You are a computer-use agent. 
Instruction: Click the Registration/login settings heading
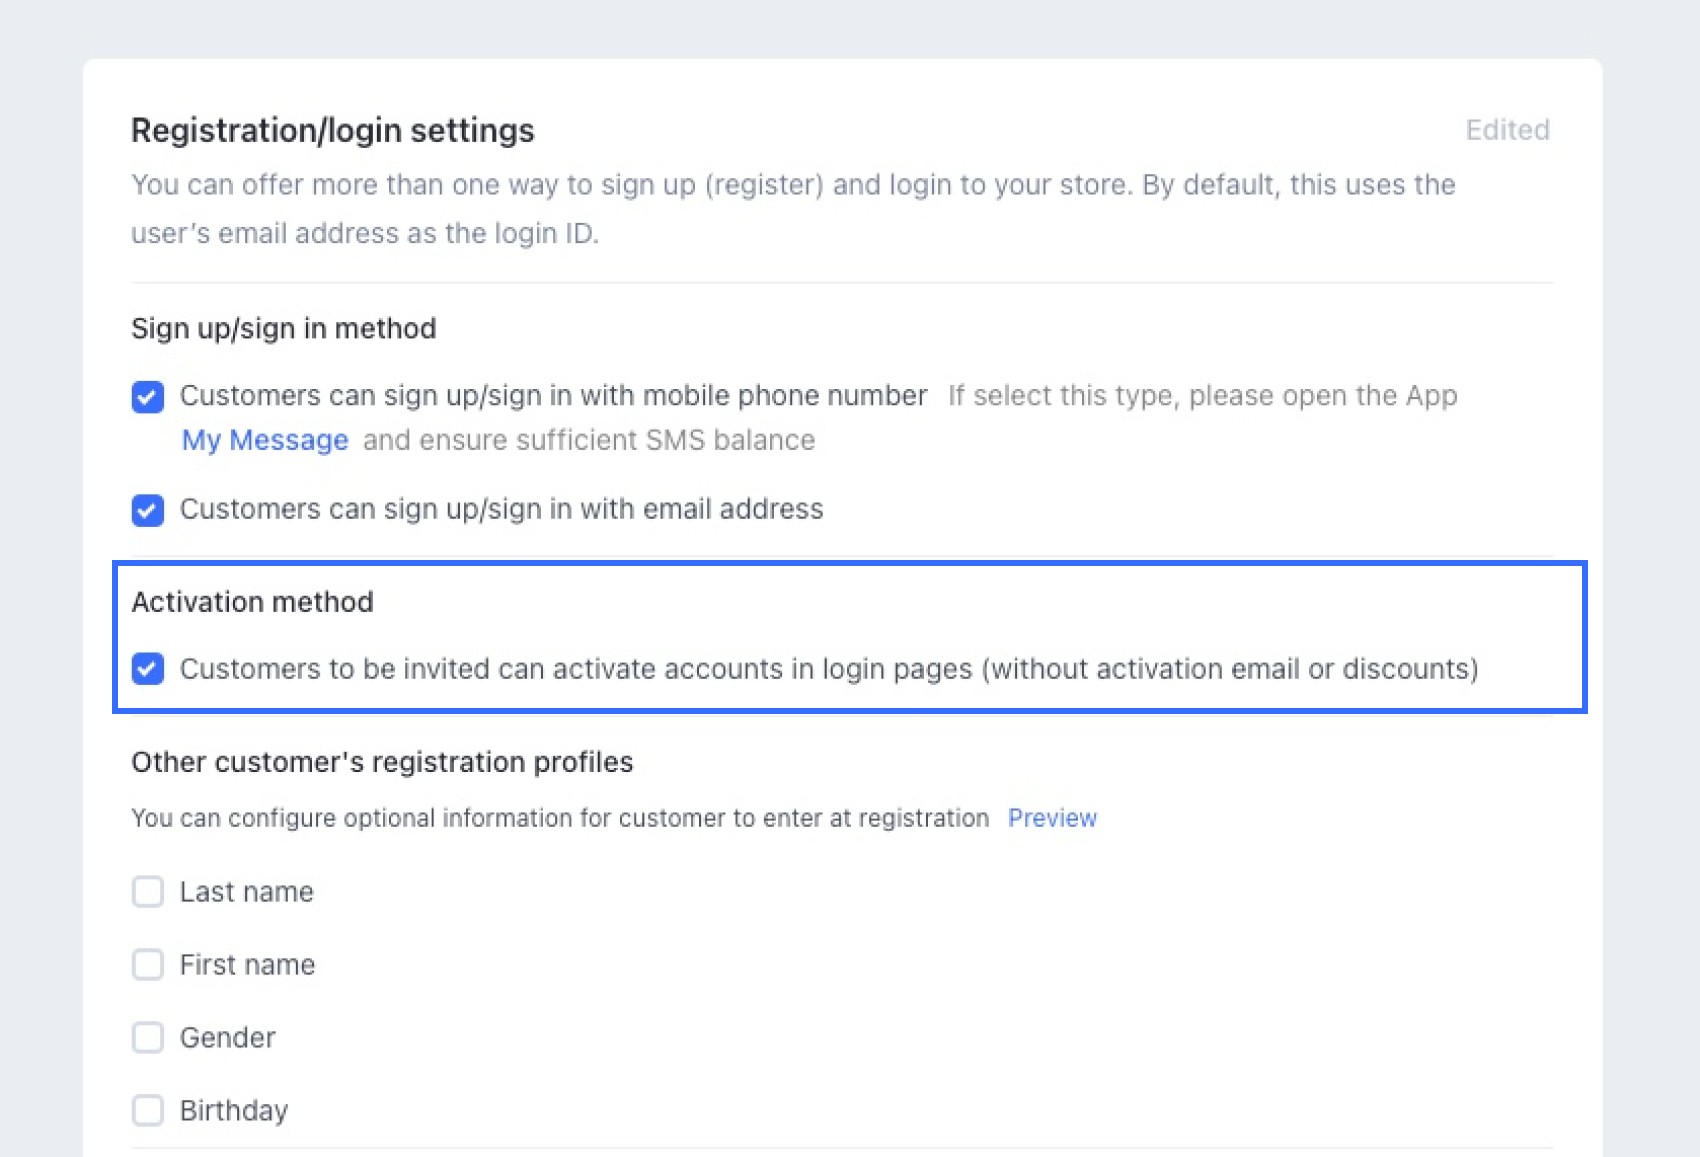(x=333, y=131)
